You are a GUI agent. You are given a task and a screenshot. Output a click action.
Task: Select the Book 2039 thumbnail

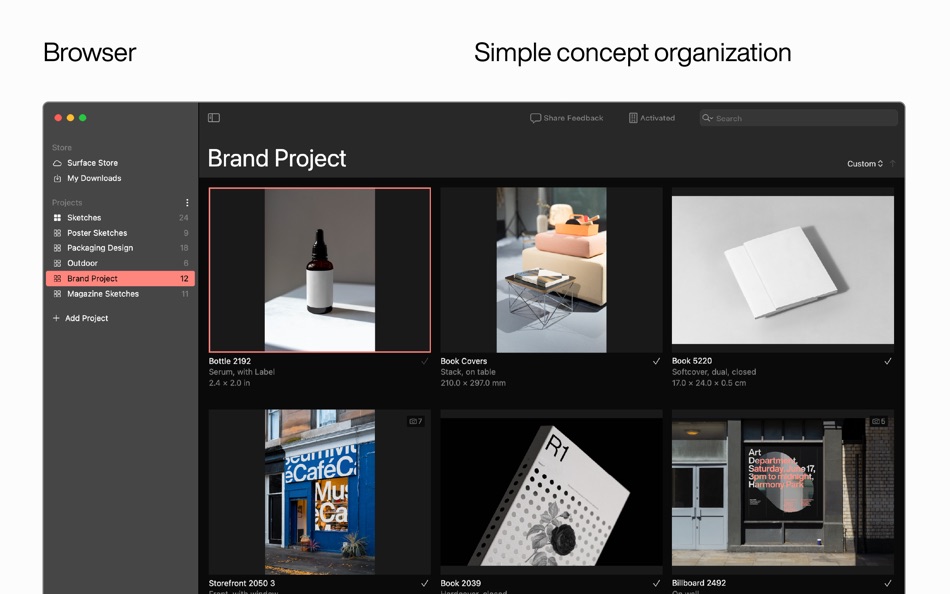(551, 492)
